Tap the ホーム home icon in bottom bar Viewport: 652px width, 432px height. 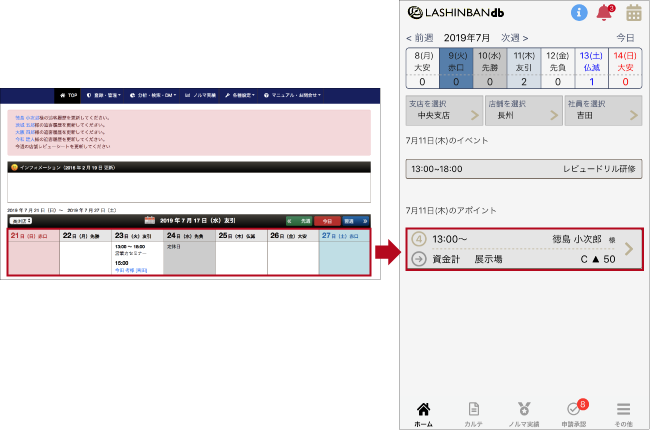click(x=423, y=412)
